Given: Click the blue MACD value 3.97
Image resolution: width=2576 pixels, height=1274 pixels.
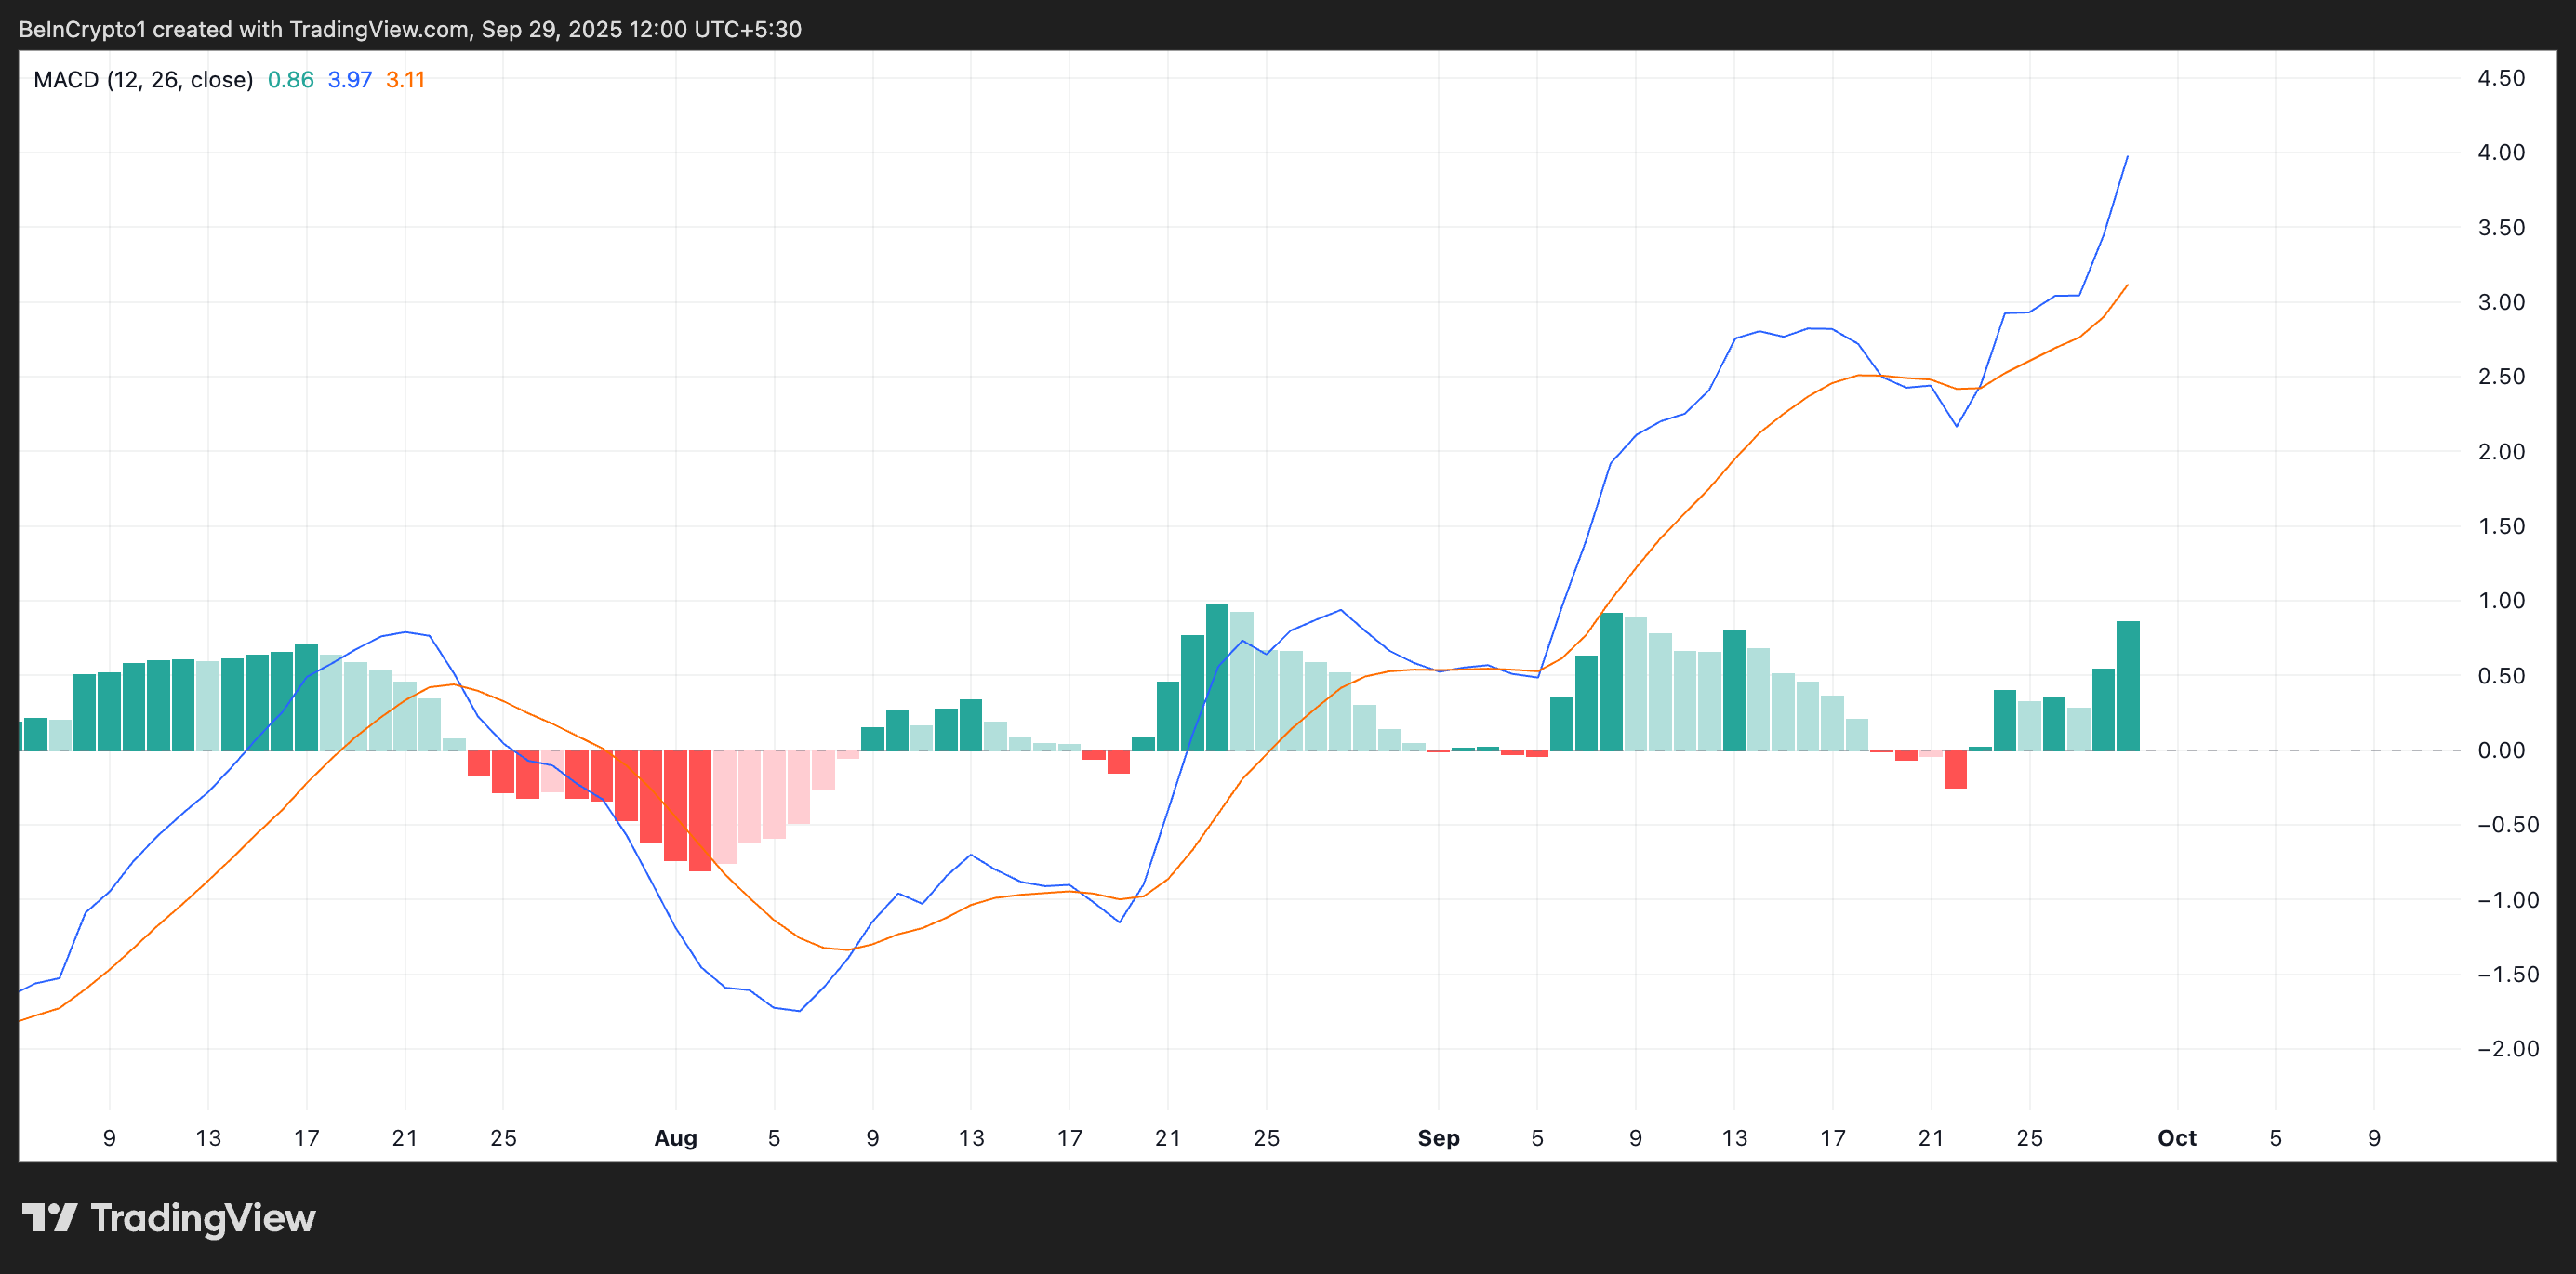Looking at the screenshot, I should tap(349, 80).
